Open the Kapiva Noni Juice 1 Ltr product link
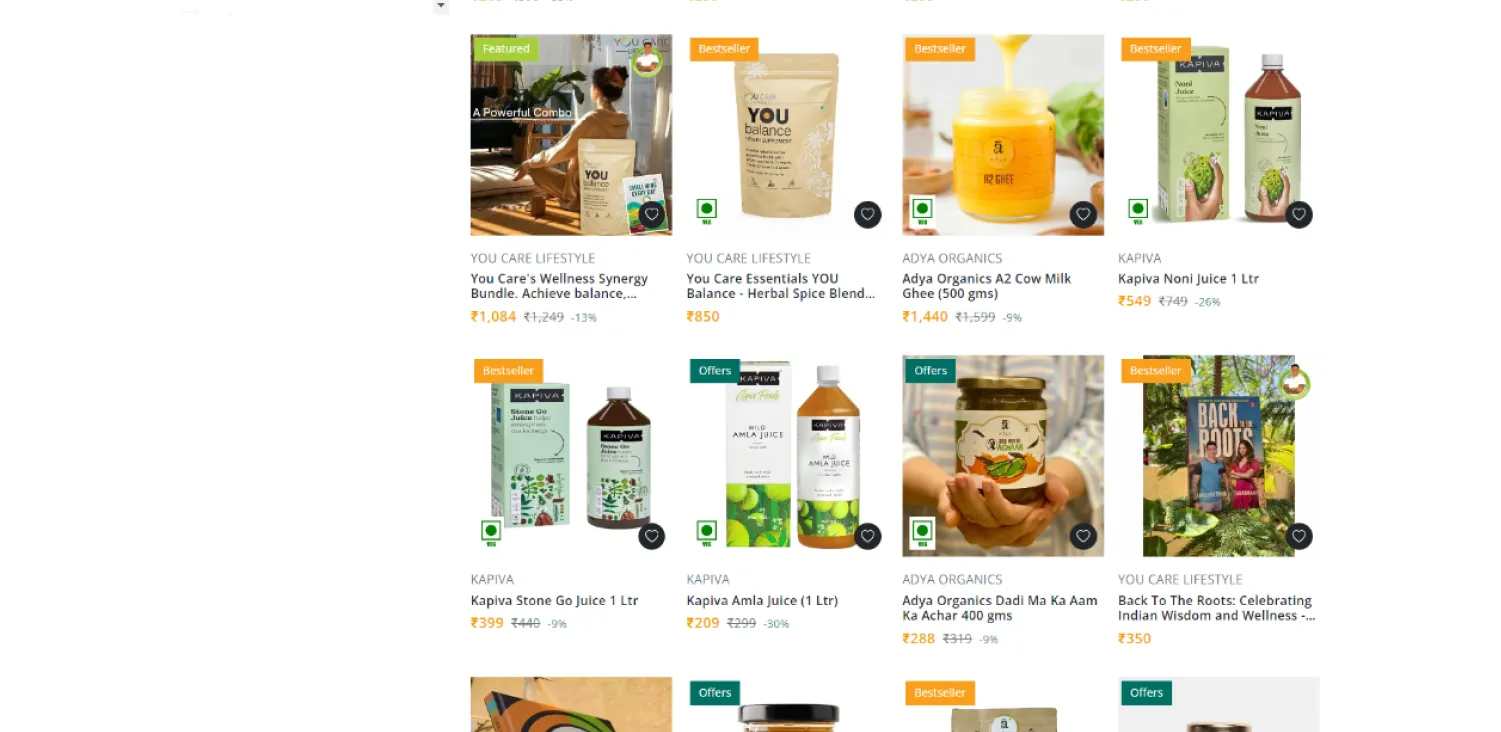 [1188, 279]
